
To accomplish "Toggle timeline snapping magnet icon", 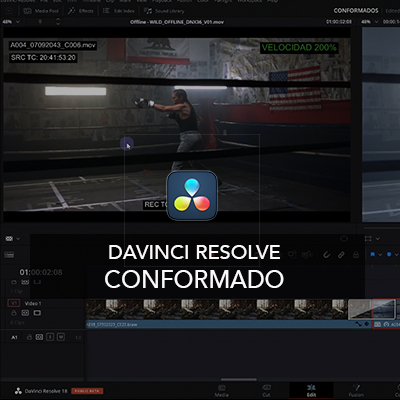I will point(326,255).
